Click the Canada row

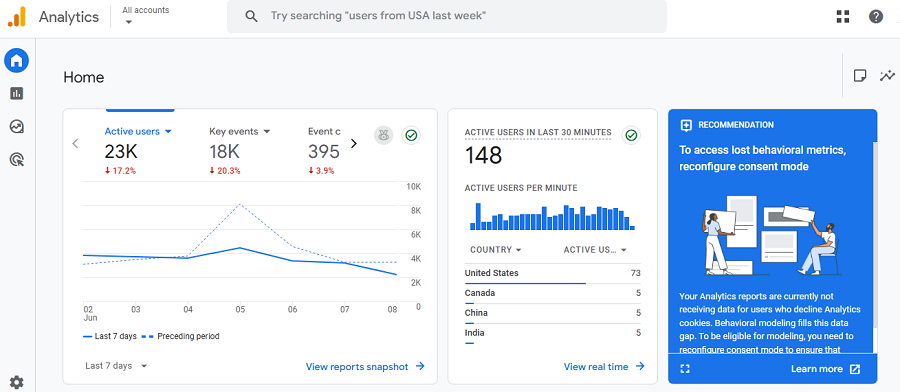[553, 294]
